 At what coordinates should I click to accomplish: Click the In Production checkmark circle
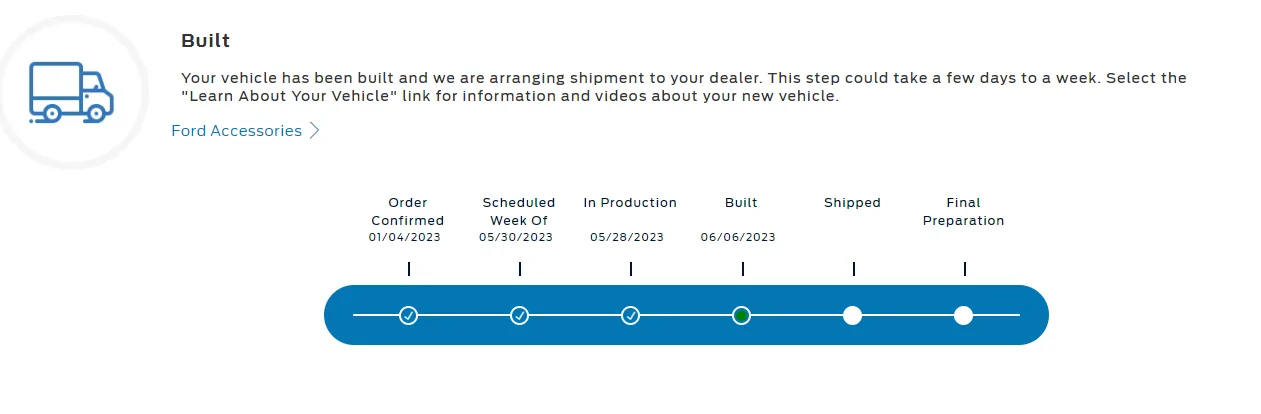[630, 316]
